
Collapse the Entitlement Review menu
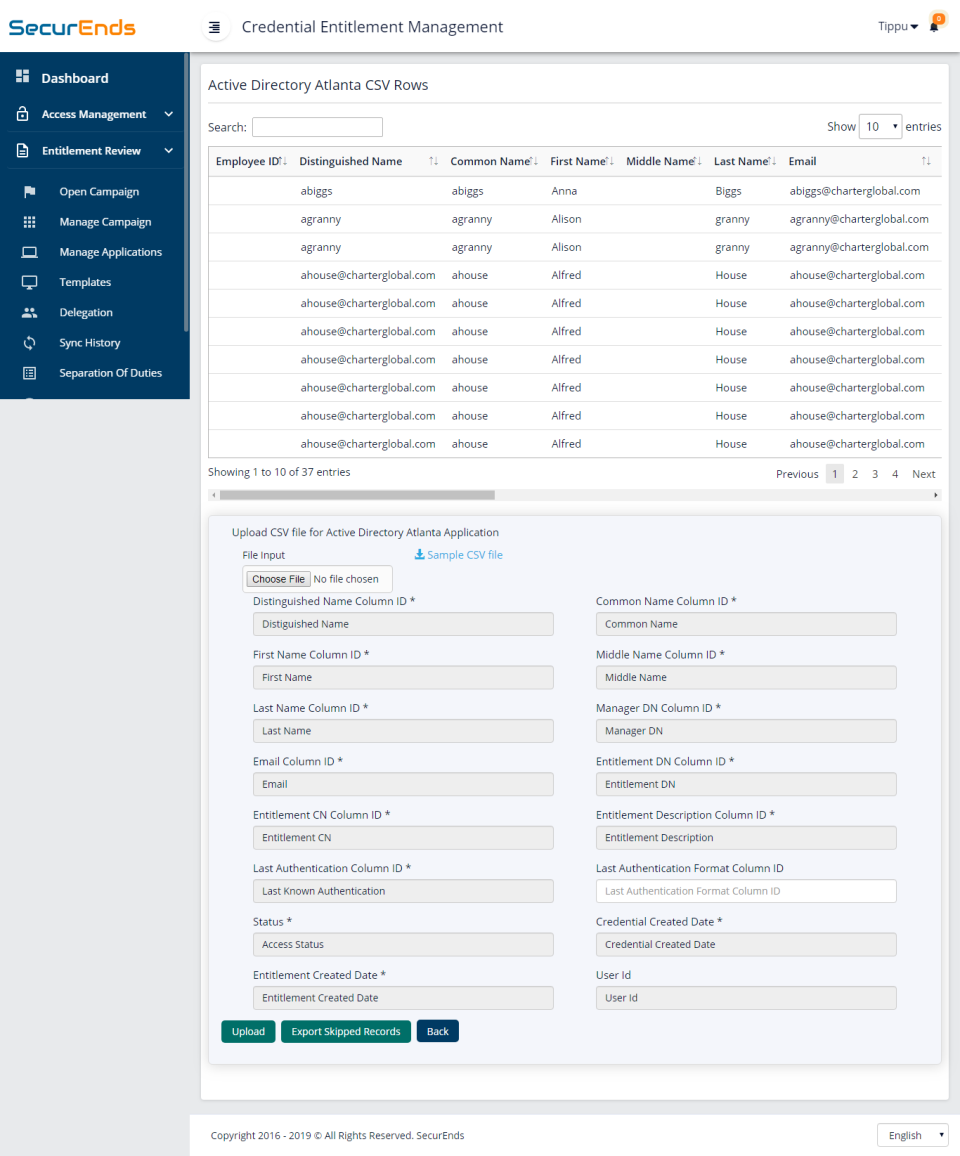click(x=90, y=151)
